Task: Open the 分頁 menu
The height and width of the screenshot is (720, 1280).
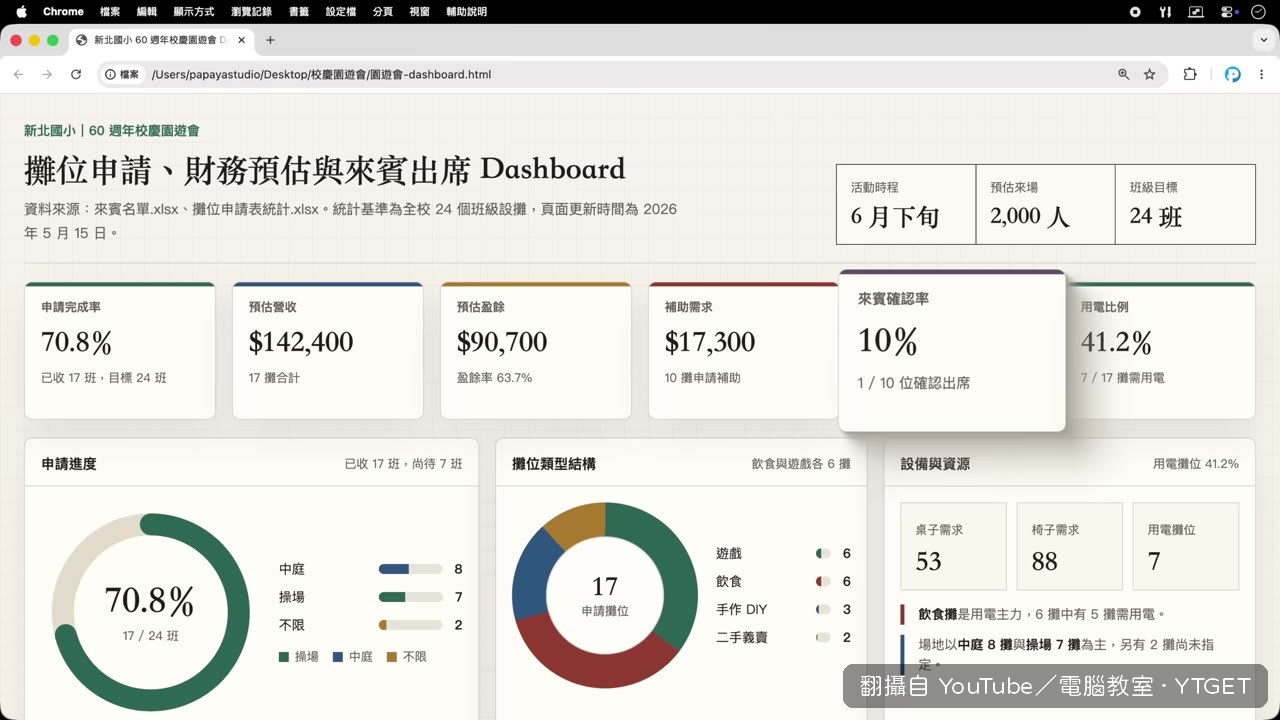Action: coord(382,12)
